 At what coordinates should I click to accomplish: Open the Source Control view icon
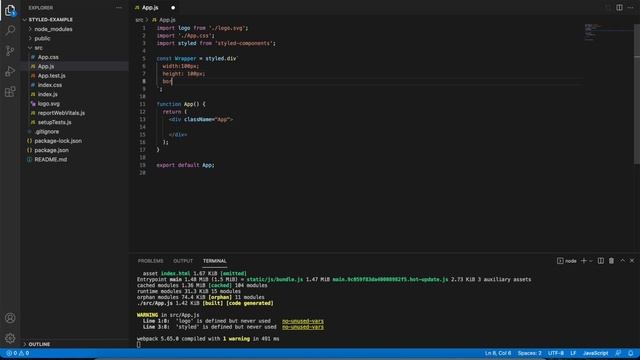[x=10, y=51]
